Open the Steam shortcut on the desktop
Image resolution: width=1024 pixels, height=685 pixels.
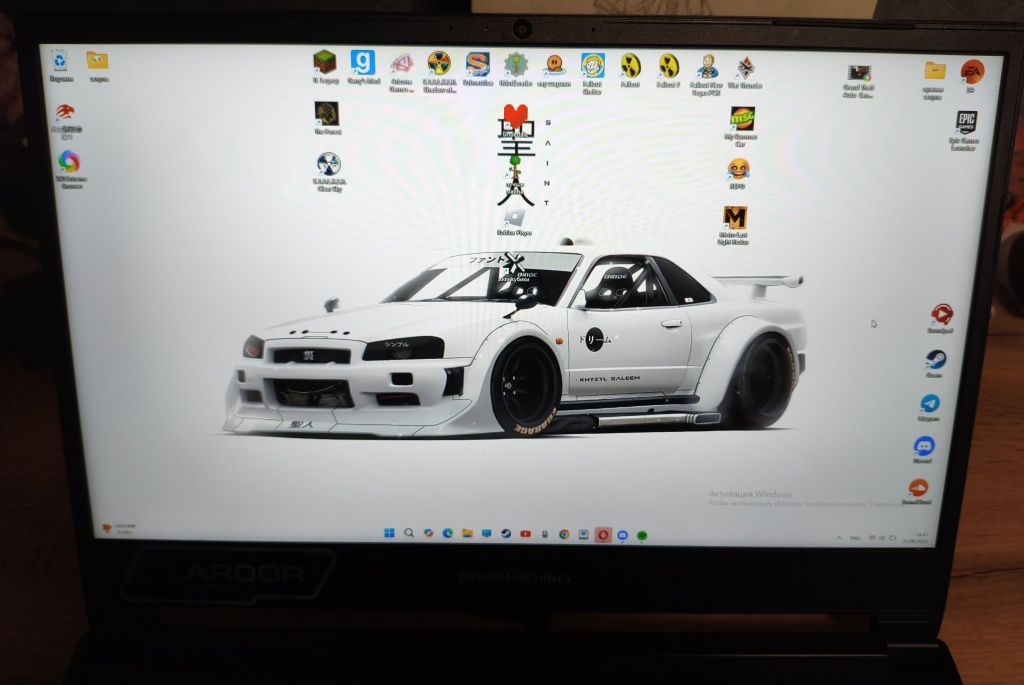935,364
